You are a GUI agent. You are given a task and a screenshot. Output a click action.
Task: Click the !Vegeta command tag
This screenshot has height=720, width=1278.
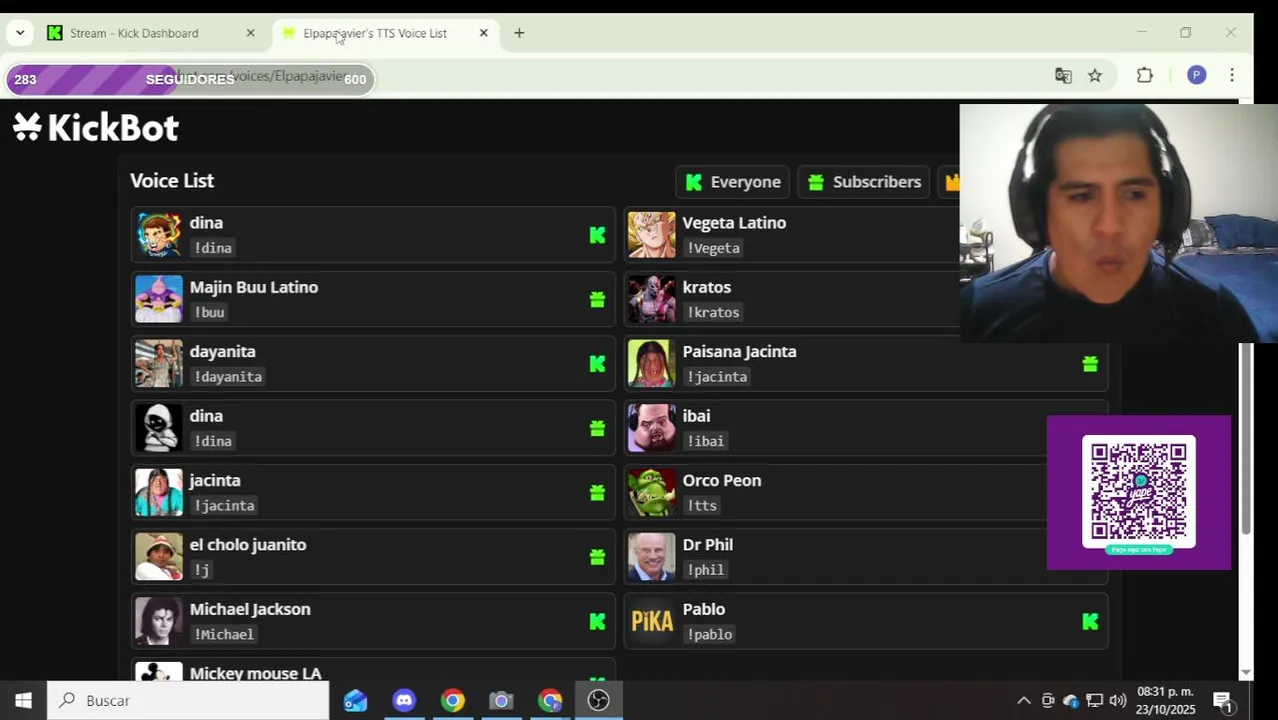(x=713, y=248)
